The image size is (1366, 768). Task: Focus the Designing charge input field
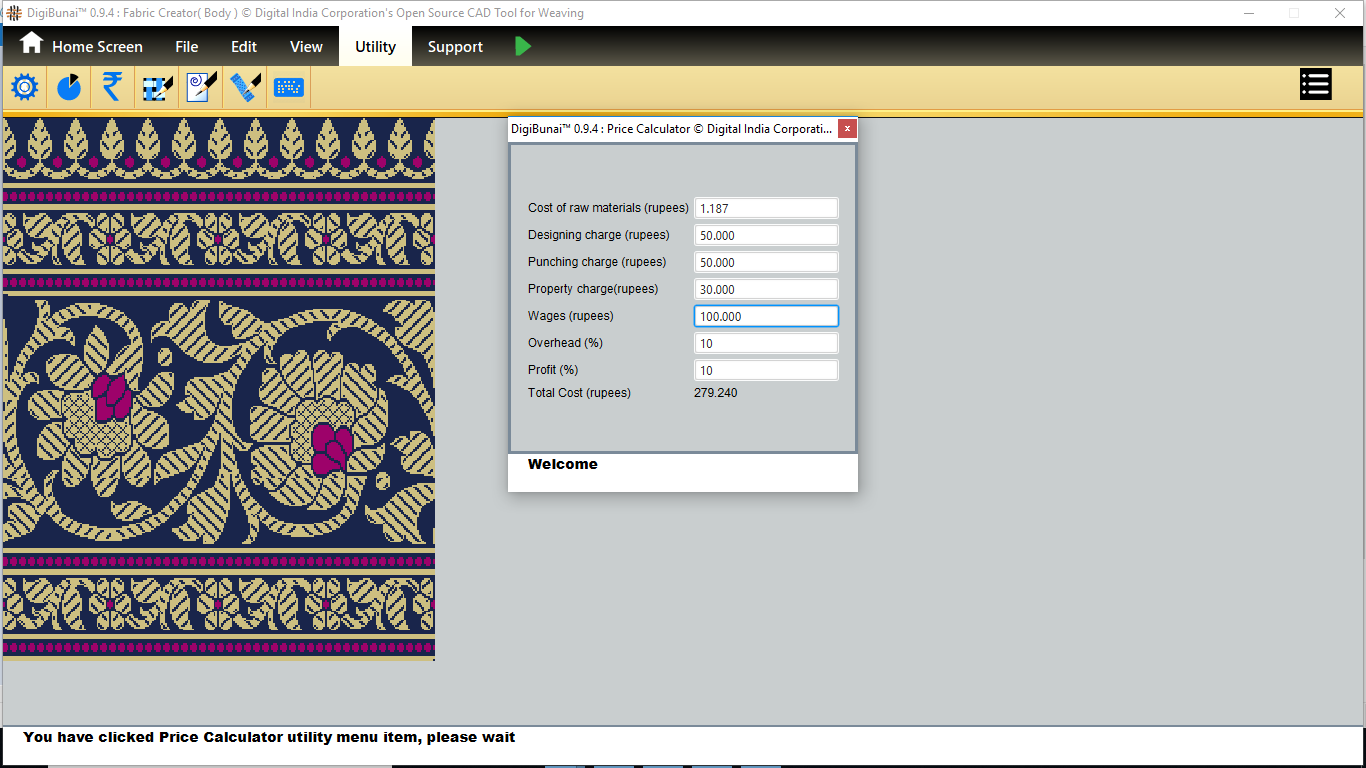pyautogui.click(x=766, y=235)
